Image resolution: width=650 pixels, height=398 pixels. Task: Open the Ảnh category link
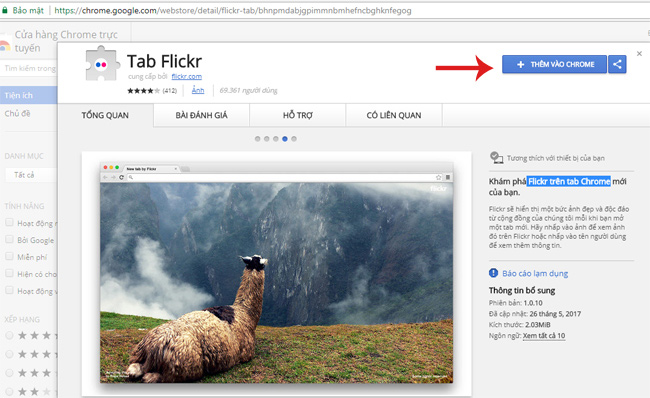point(198,90)
